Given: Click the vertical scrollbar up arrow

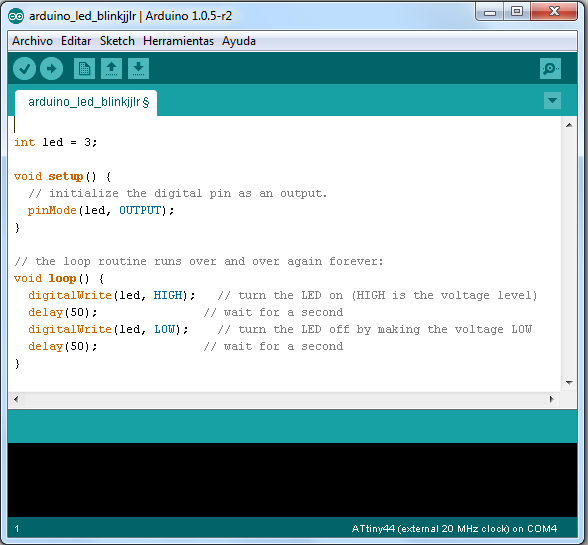Looking at the screenshot, I should pyautogui.click(x=569, y=125).
